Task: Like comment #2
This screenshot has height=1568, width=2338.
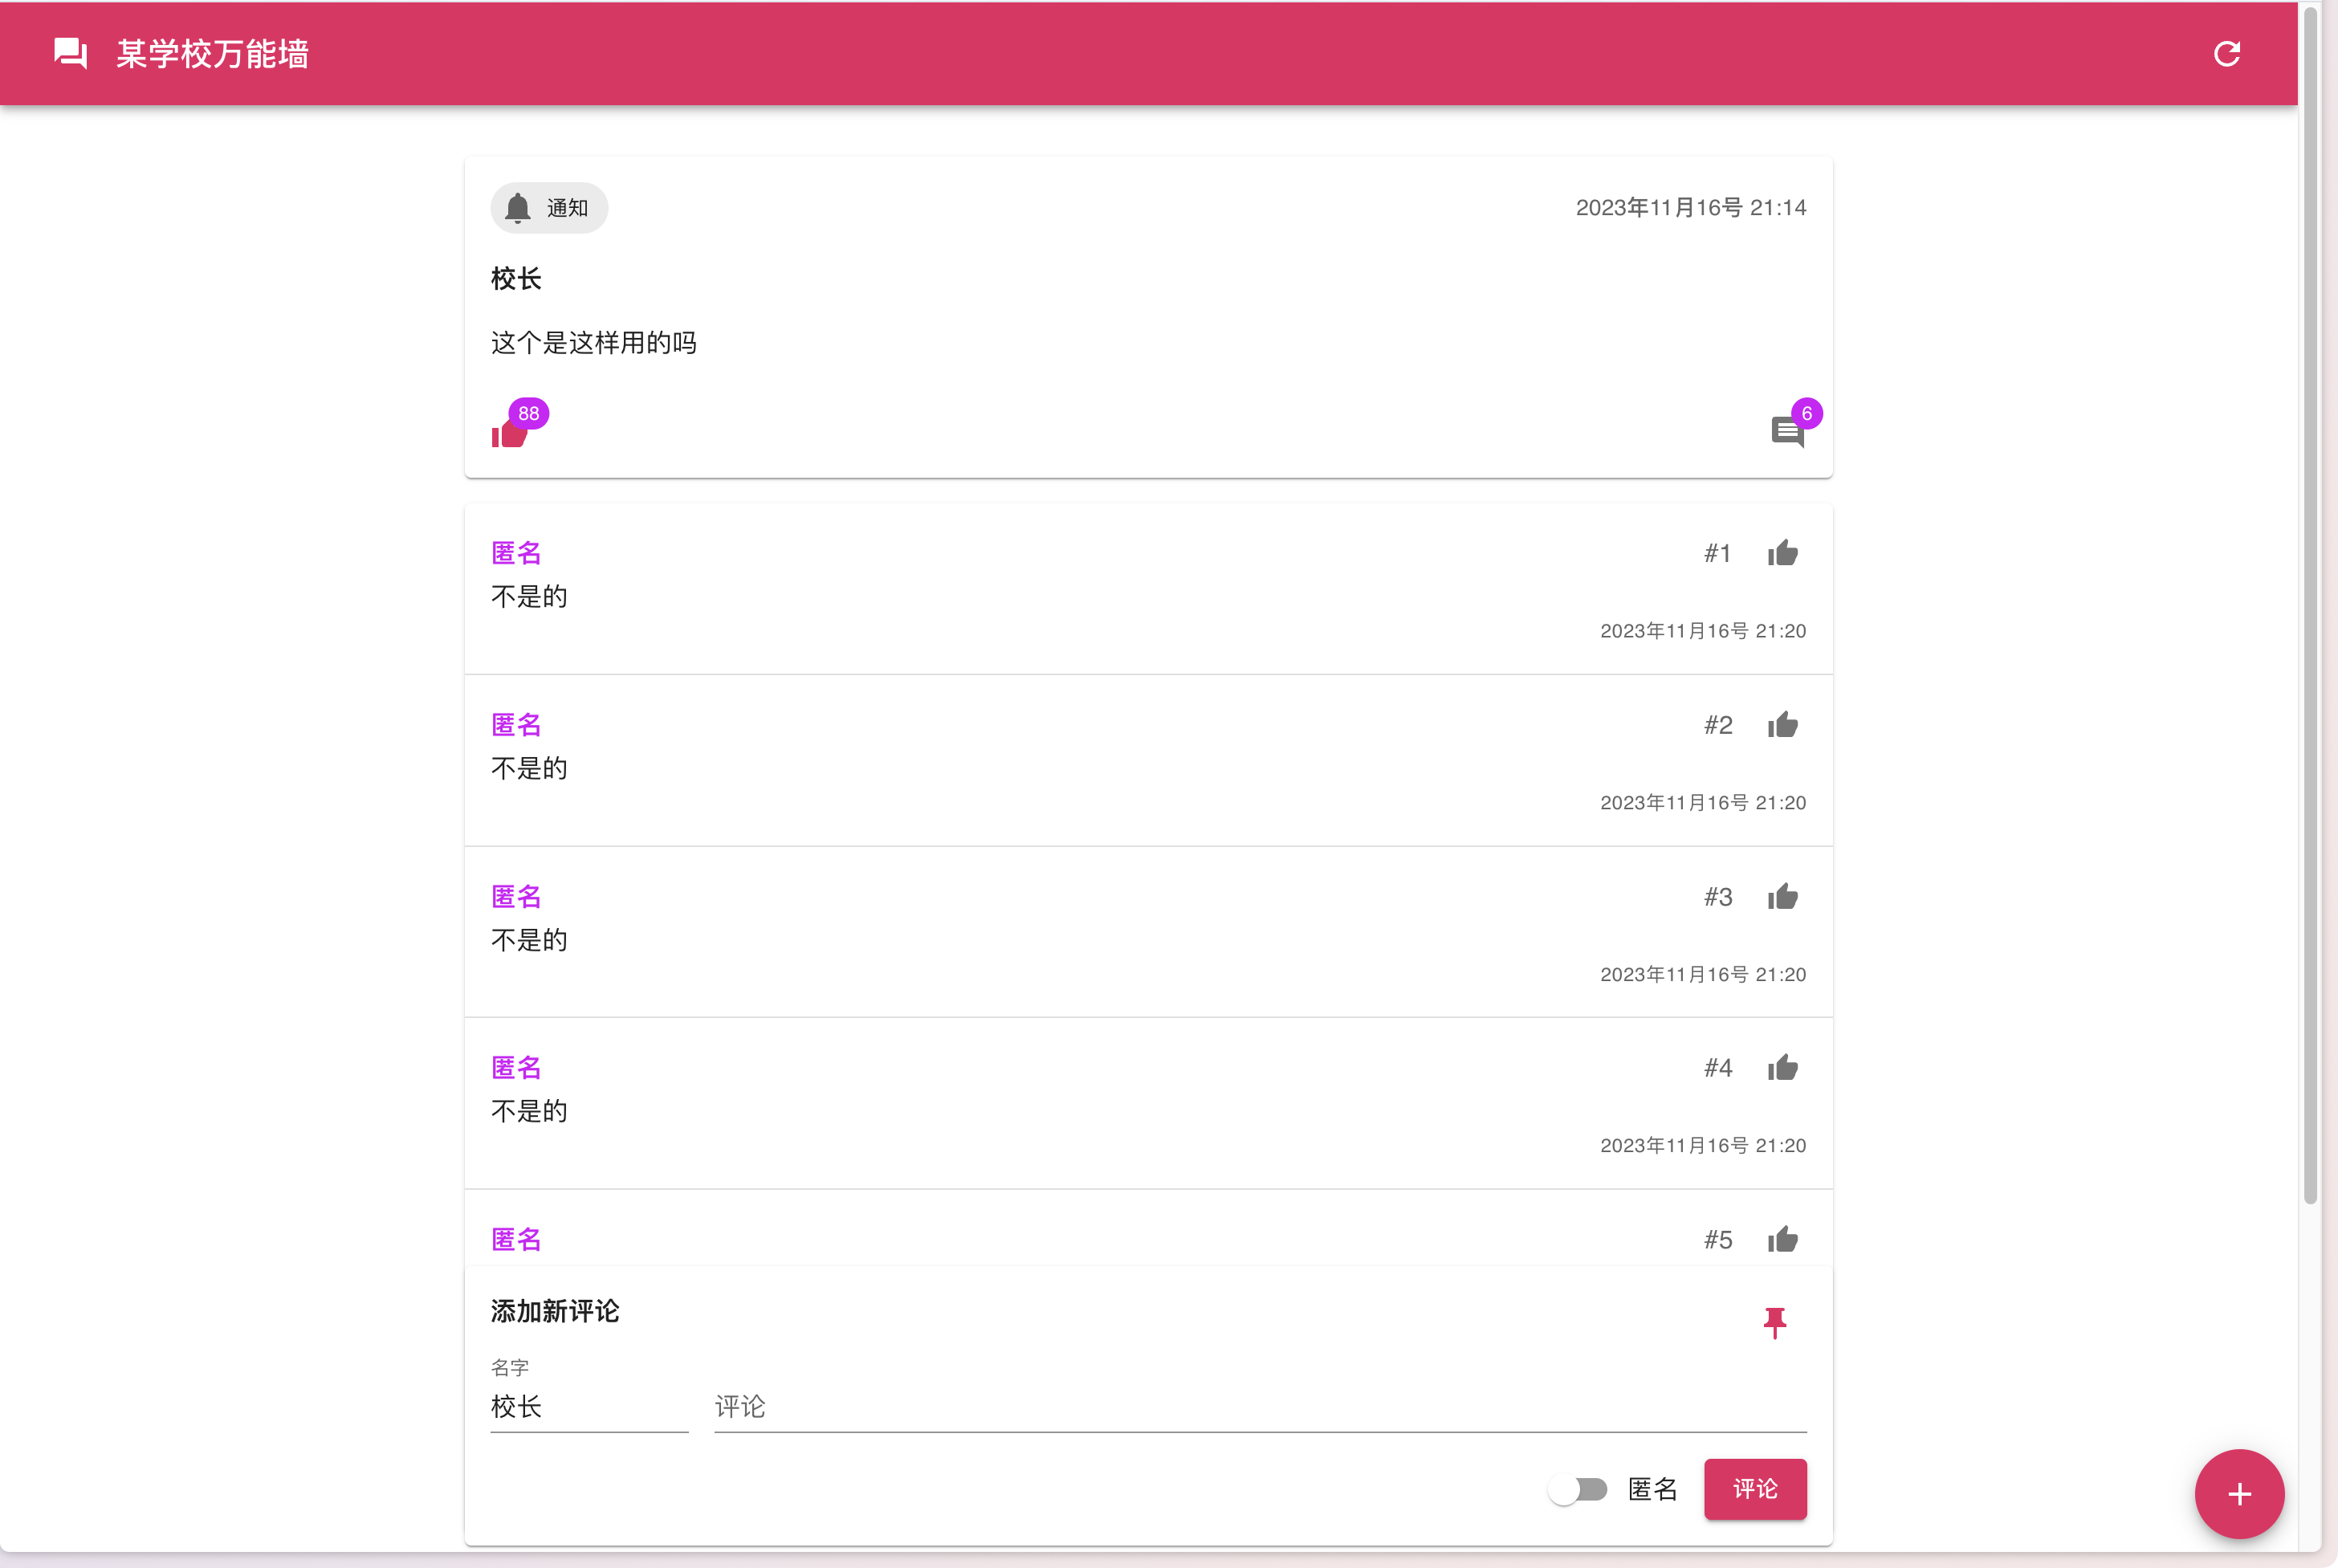Action: coord(1782,725)
